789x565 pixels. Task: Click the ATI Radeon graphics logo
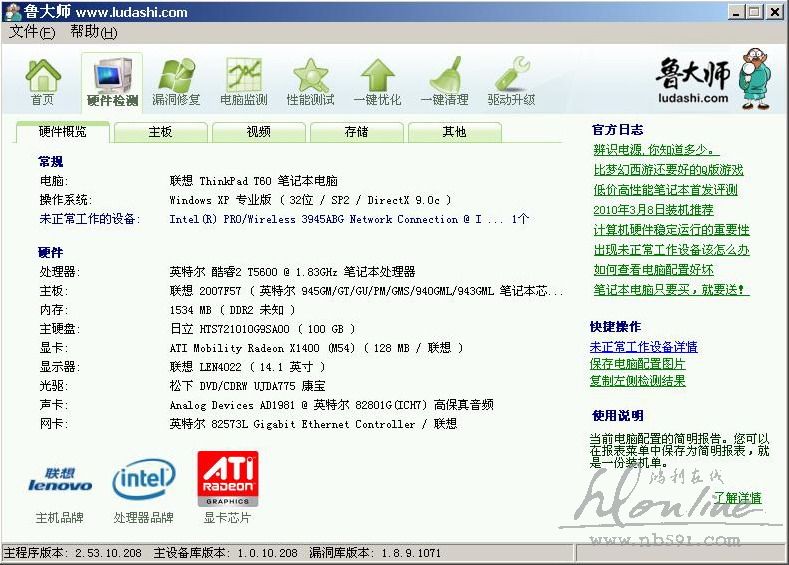227,478
